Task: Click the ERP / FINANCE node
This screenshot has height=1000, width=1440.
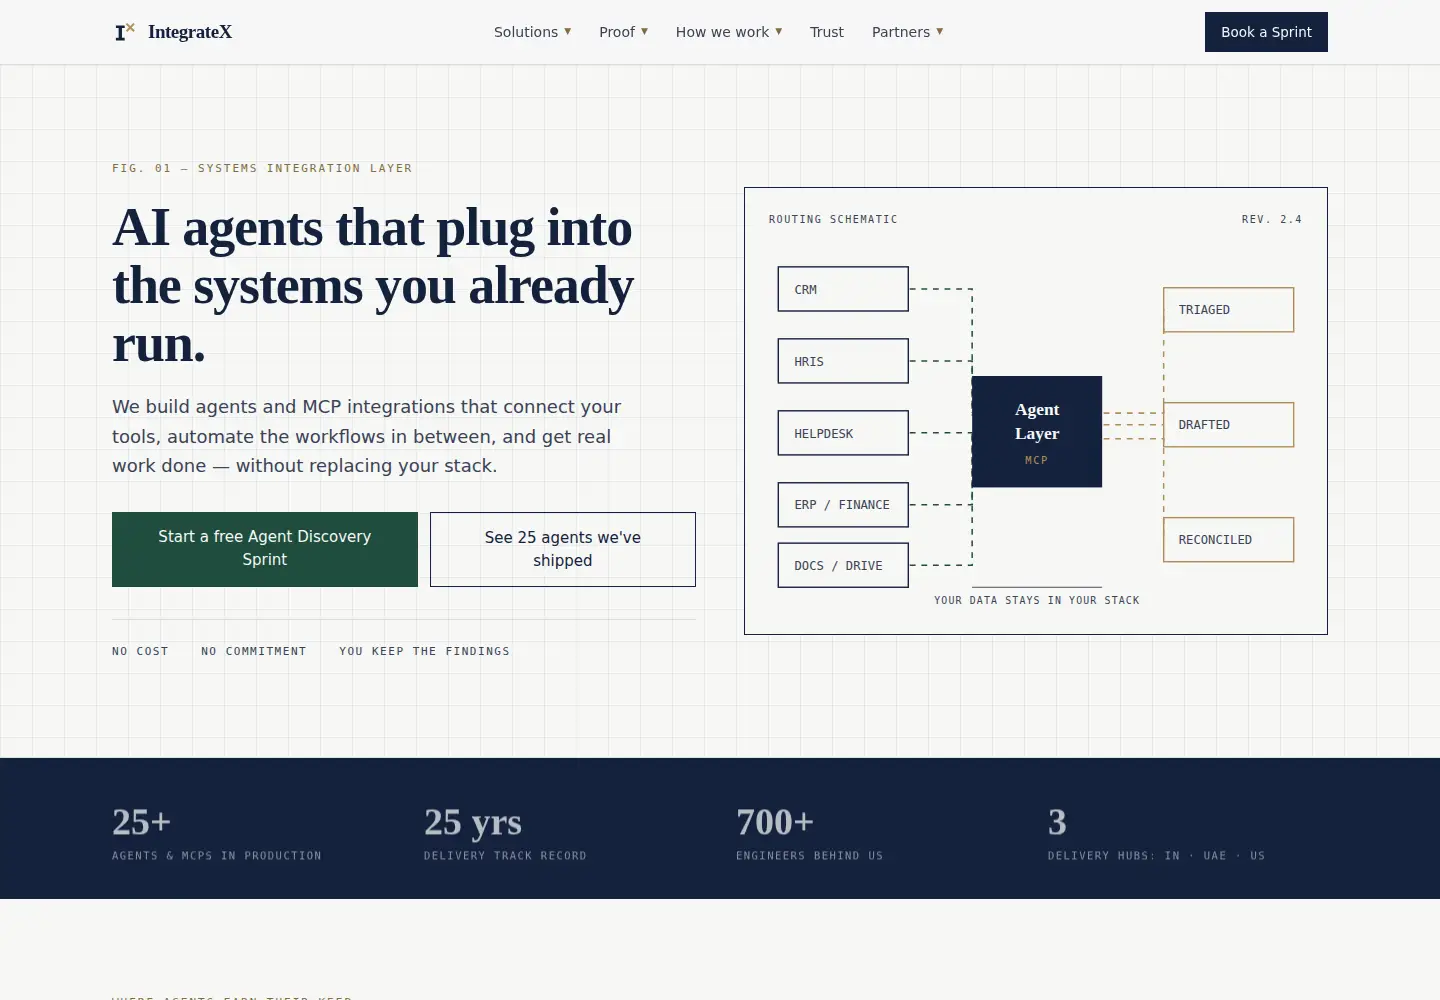Action: (843, 505)
